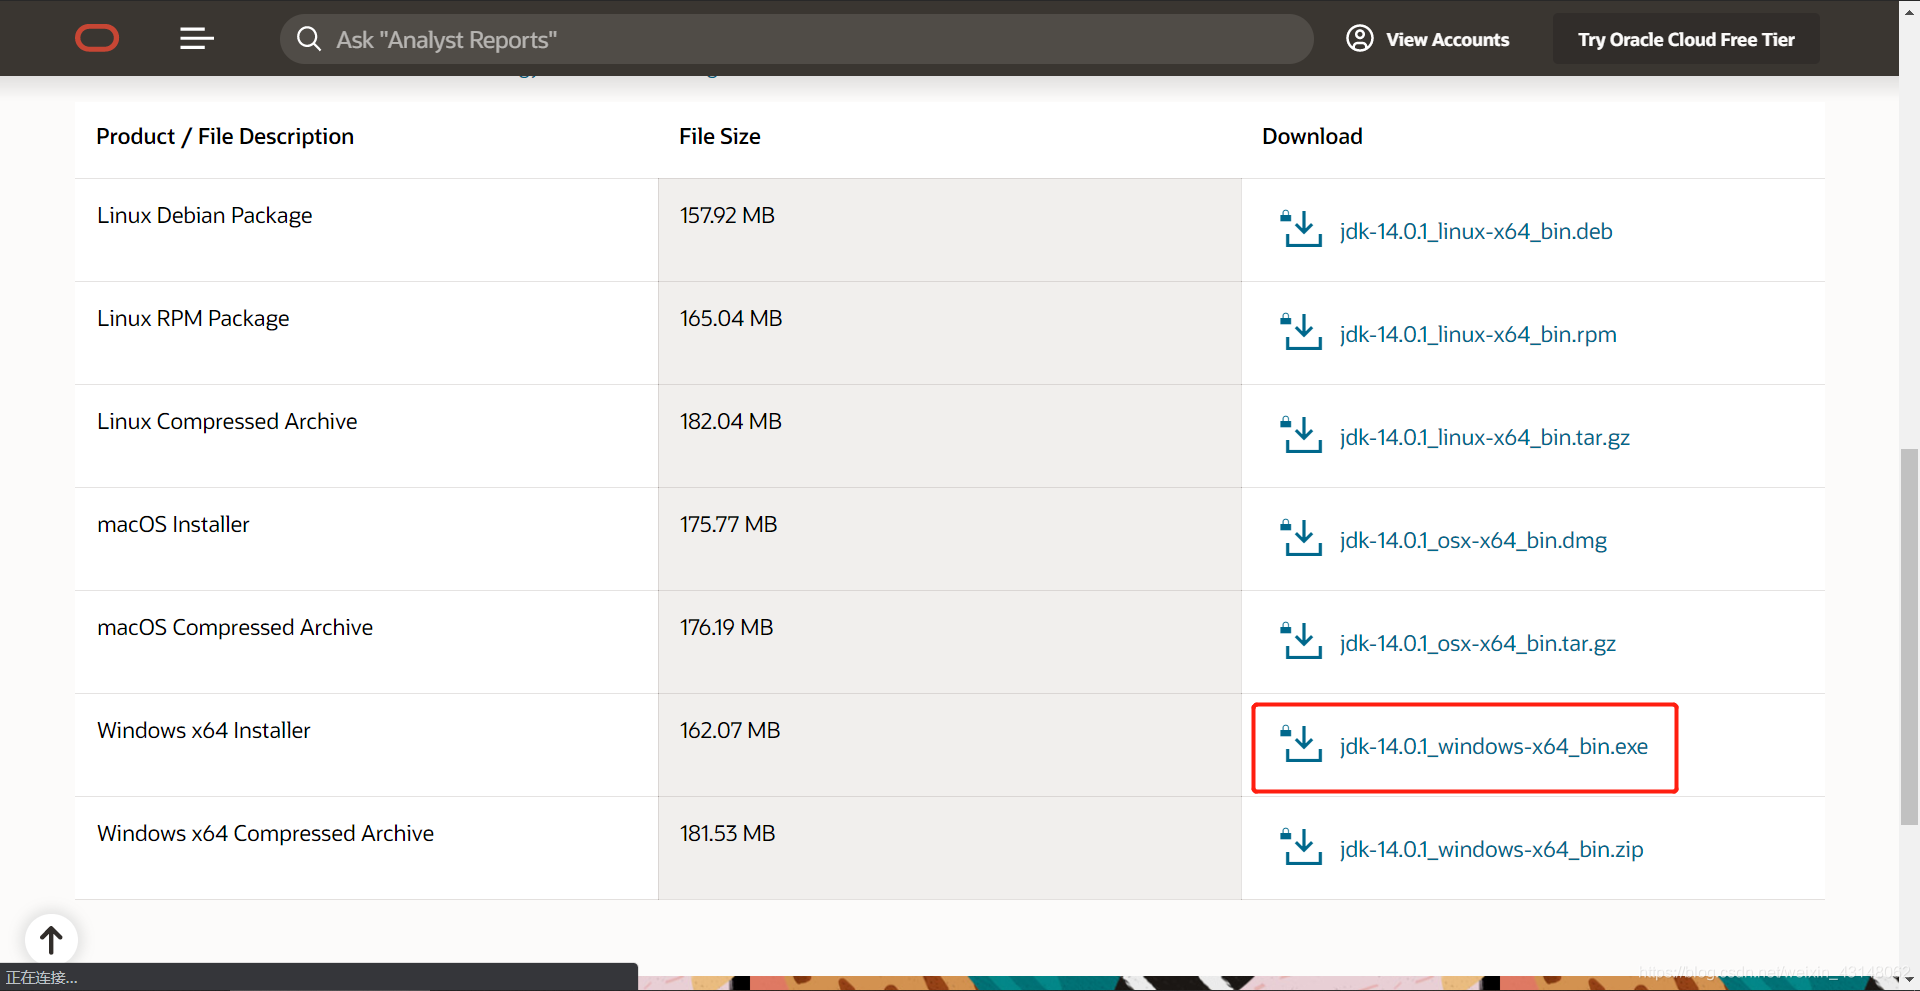Click download icon for linux-x64_bin.rpm

click(x=1302, y=332)
